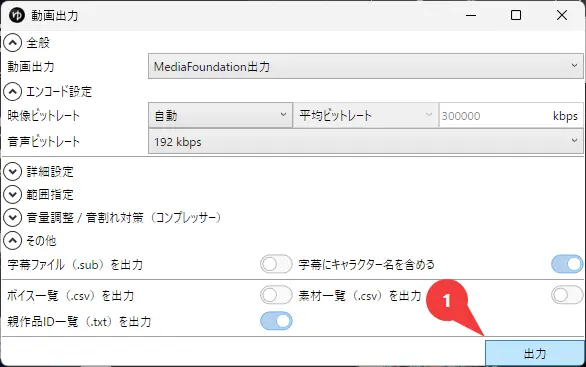Collapse the その他 section
This screenshot has height=367, width=586.
(13, 241)
